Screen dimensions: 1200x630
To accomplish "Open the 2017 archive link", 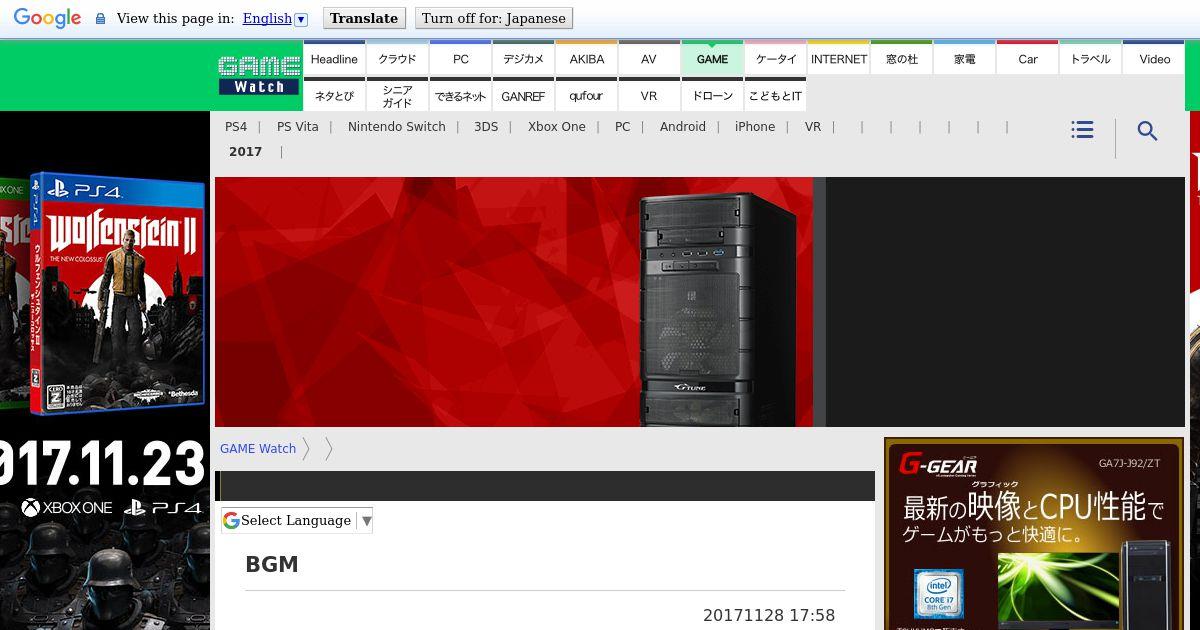I will coord(245,152).
